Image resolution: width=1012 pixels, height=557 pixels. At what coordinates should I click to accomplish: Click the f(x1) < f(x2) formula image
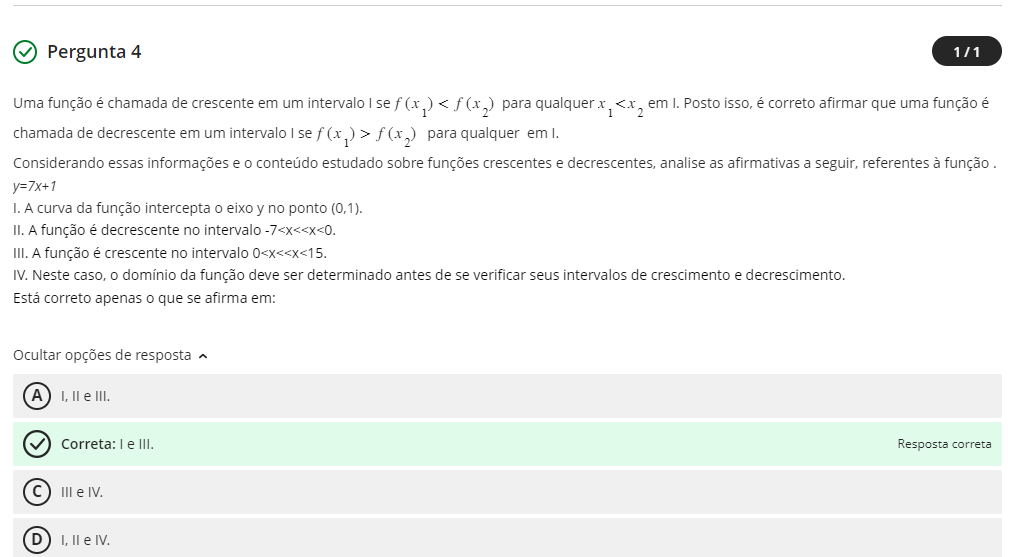pyautogui.click(x=444, y=105)
